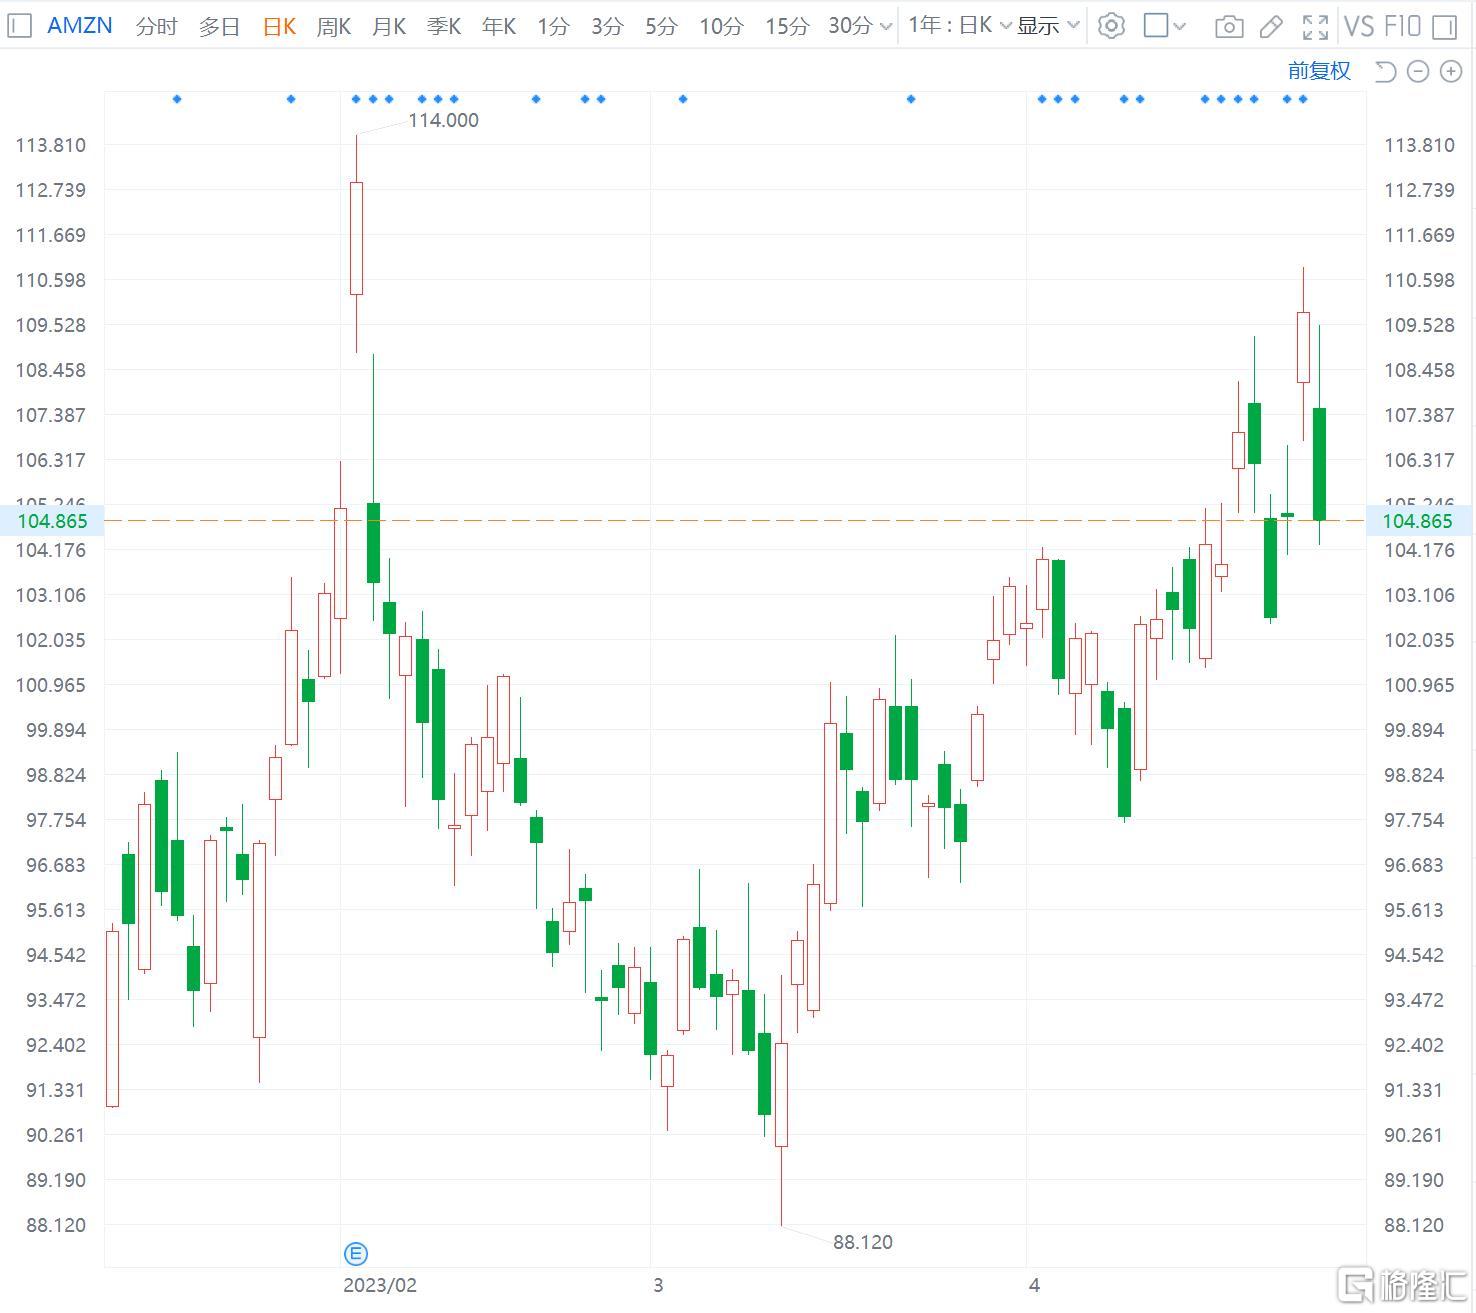
Task: Open the chart settings gear
Action: 1111,26
